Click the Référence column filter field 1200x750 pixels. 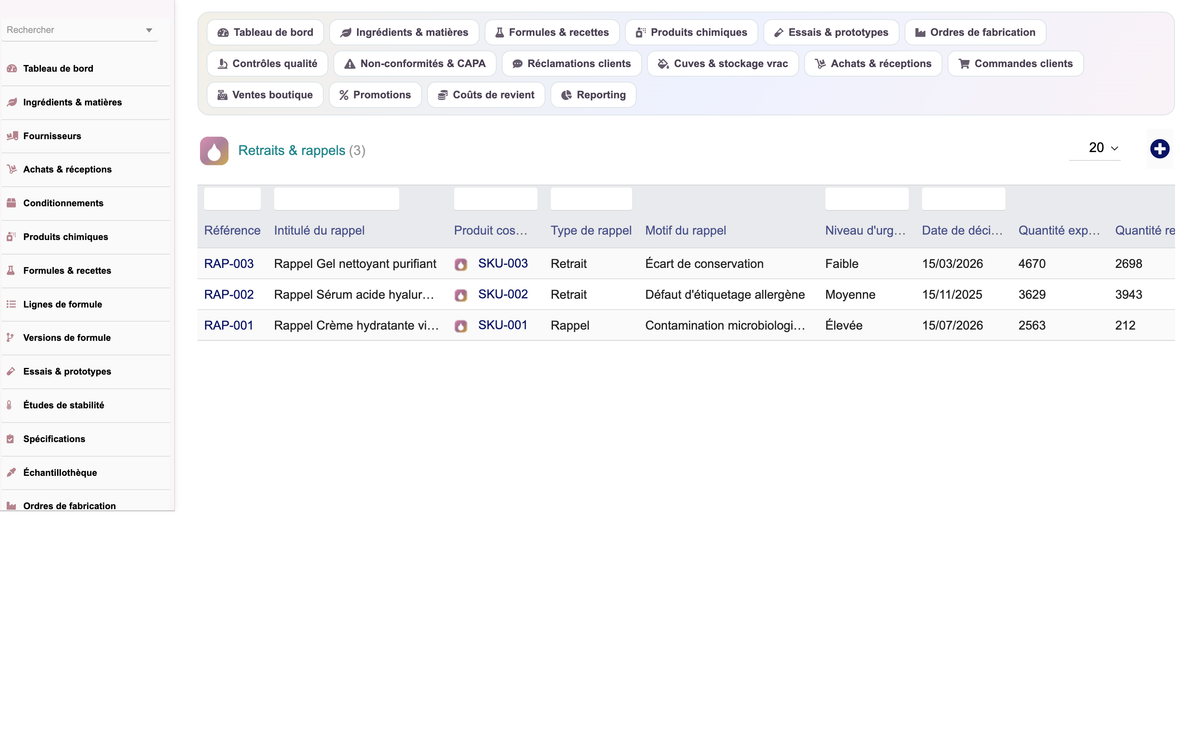pos(232,199)
